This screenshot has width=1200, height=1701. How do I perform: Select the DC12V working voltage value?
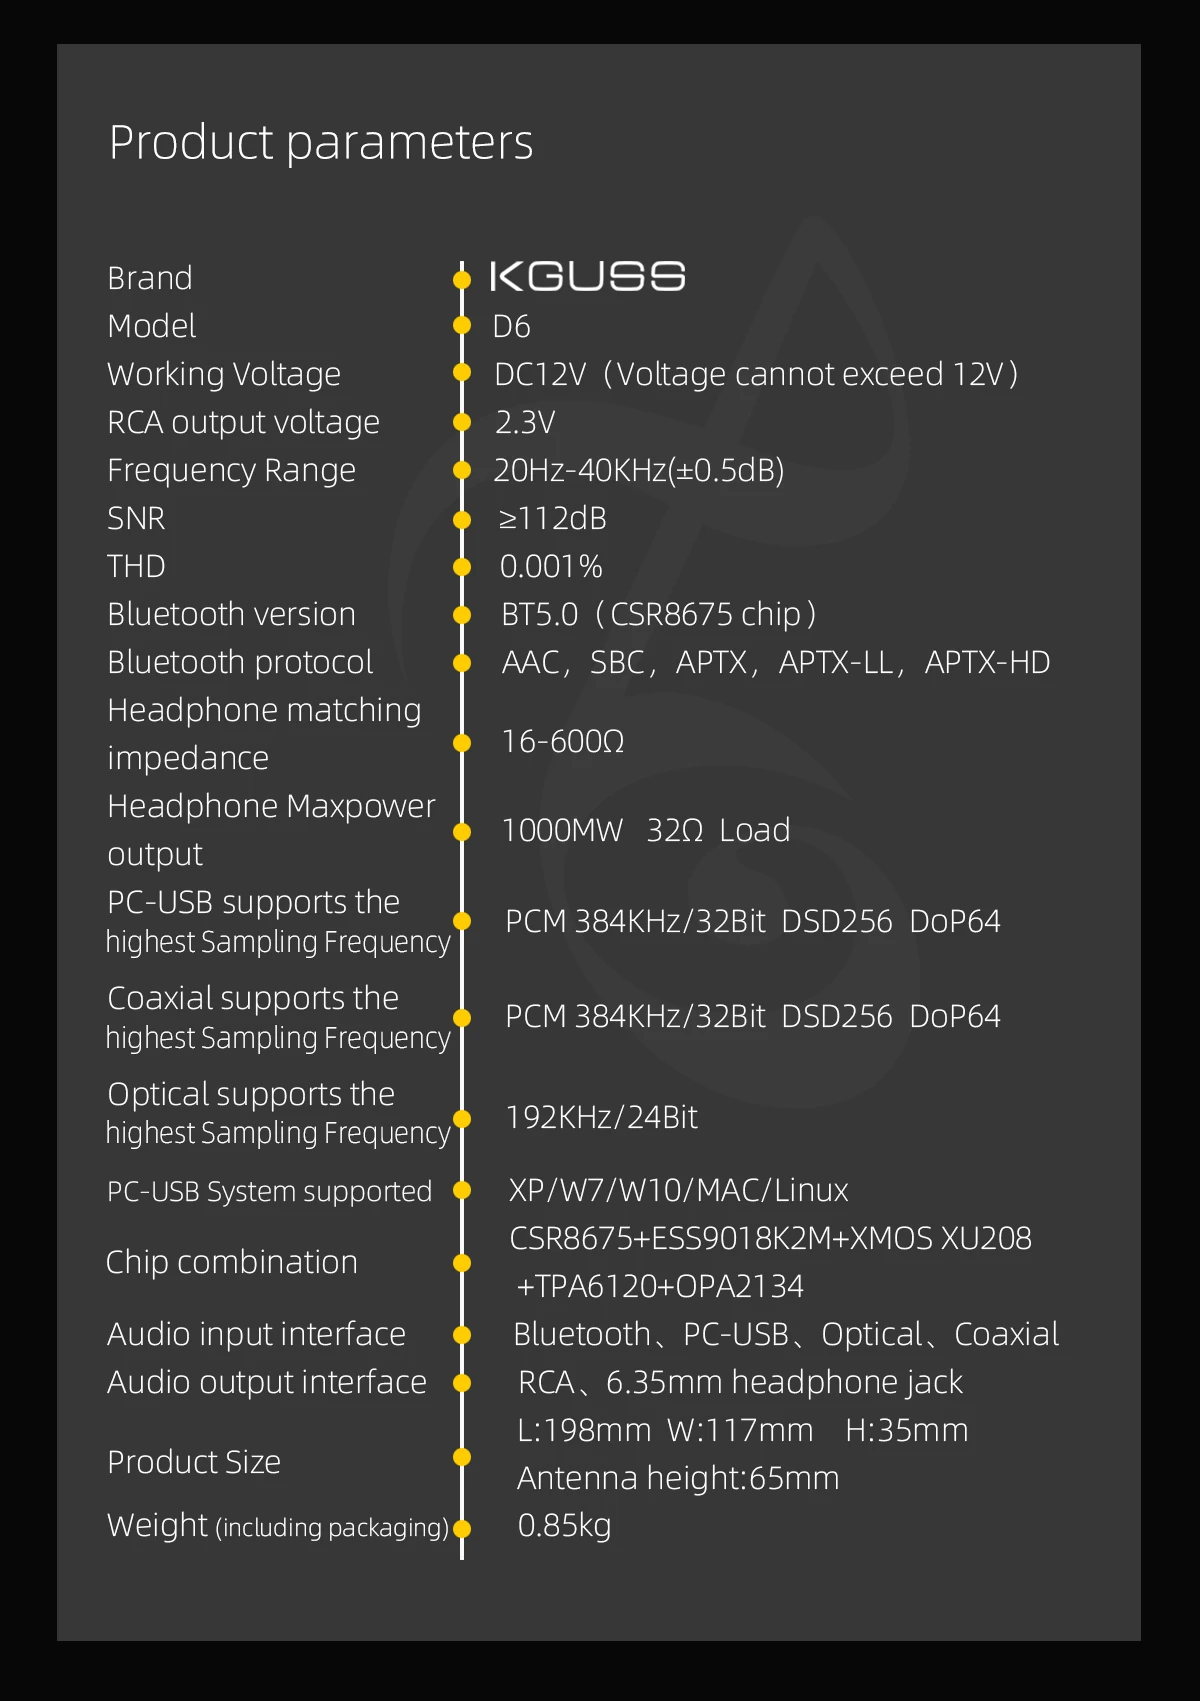point(756,374)
